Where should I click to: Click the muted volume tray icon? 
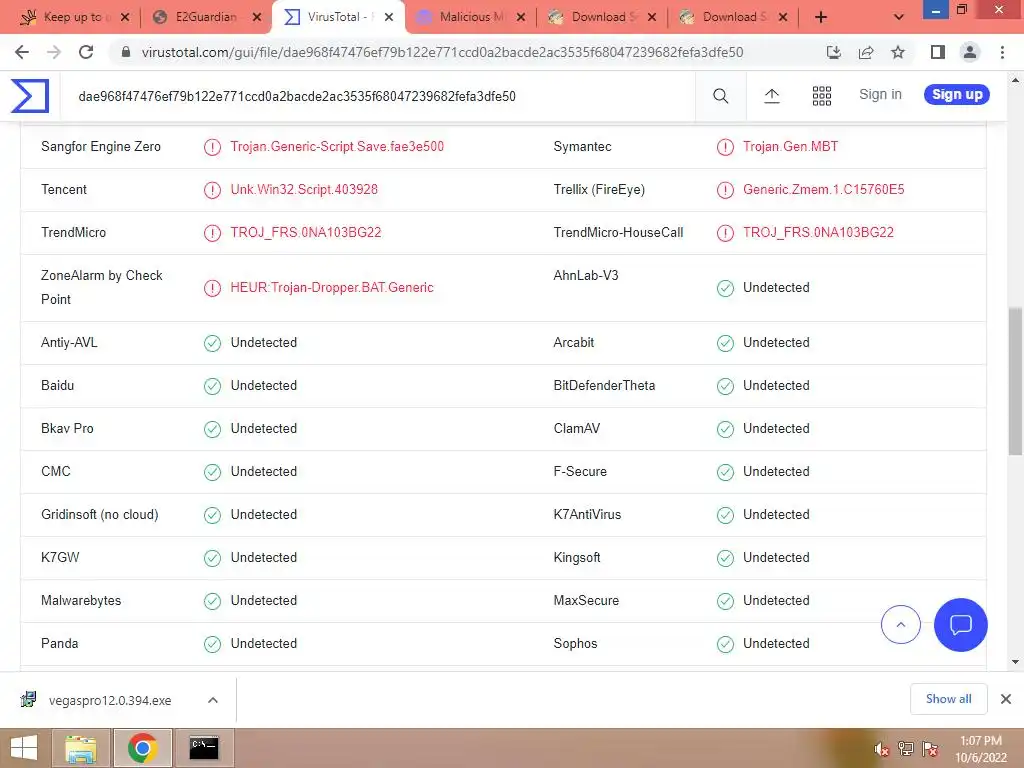click(882, 749)
